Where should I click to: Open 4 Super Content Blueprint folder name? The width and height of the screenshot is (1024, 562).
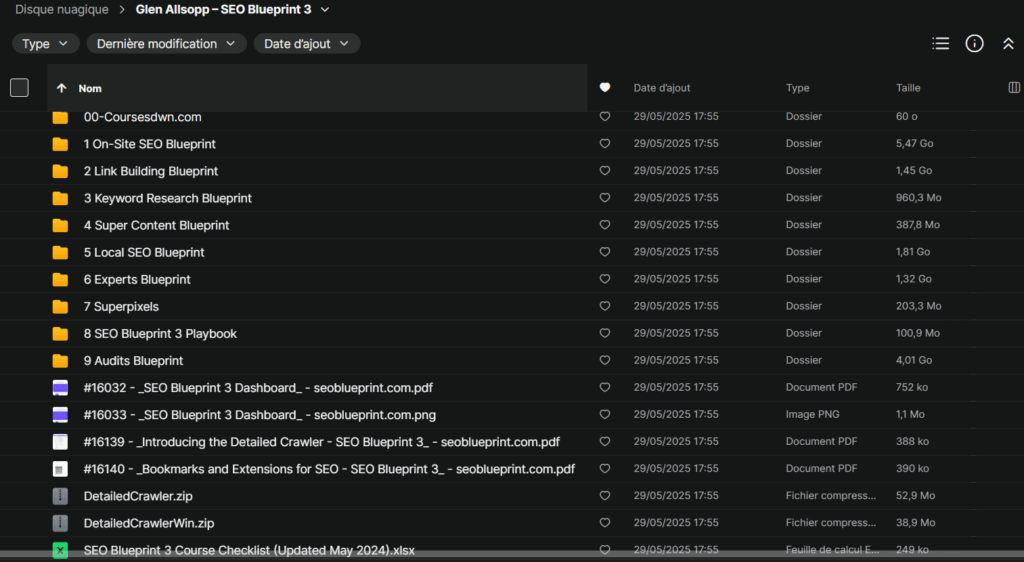coord(156,225)
